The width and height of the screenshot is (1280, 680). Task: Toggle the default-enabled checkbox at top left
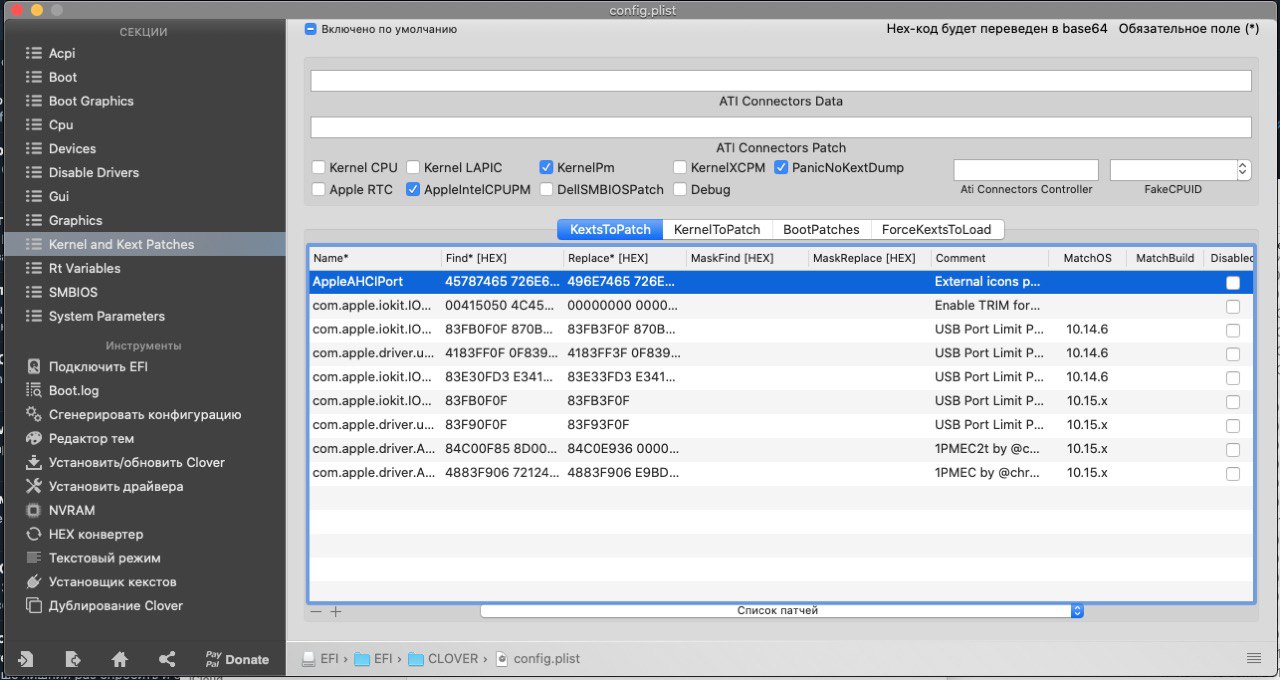click(x=311, y=29)
